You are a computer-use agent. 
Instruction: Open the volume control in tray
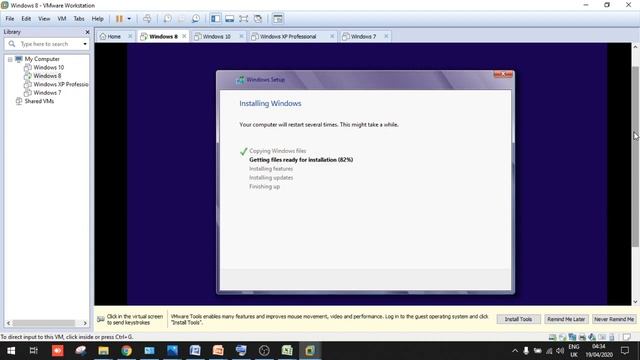(x=560, y=351)
